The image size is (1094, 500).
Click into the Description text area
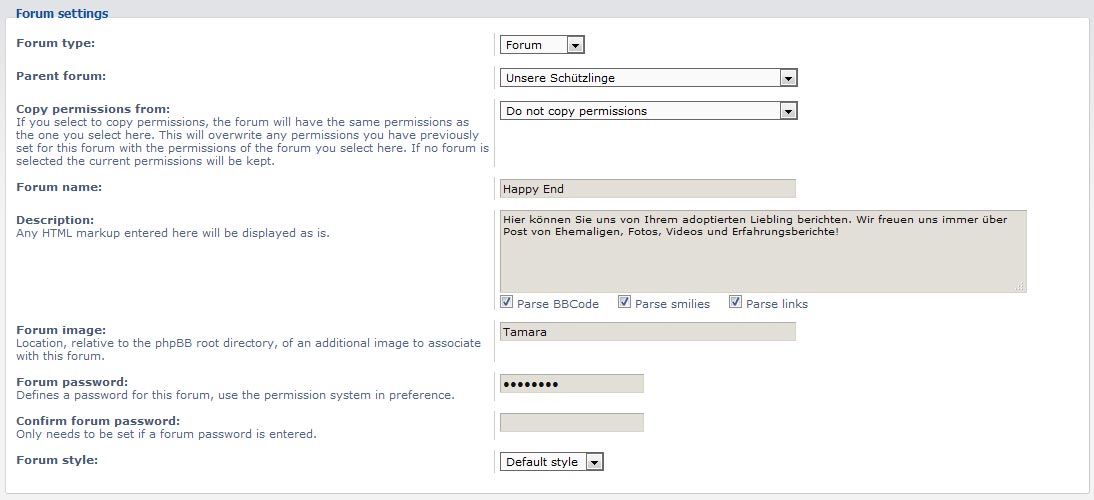pyautogui.click(x=763, y=251)
